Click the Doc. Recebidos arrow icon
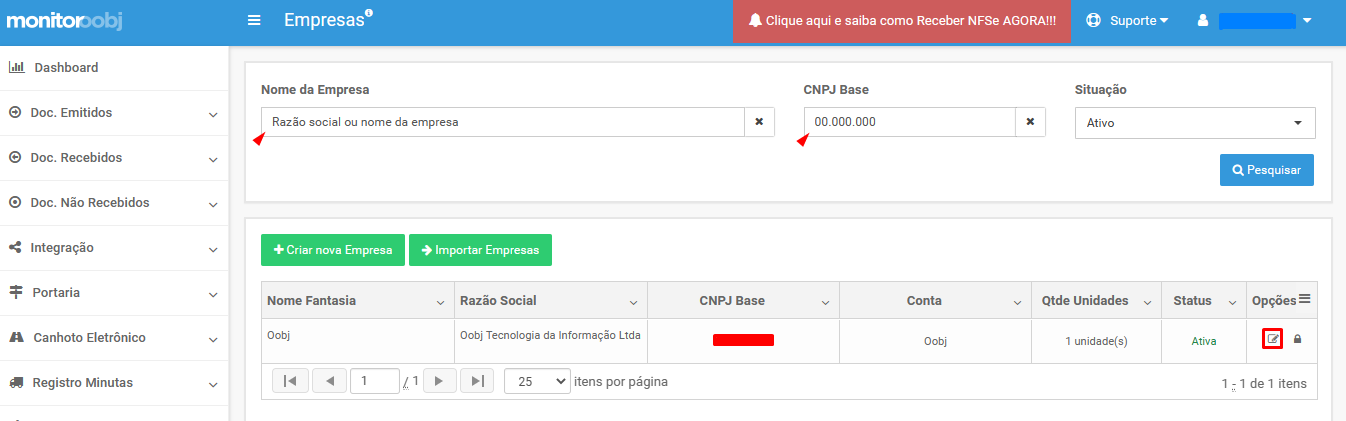Screen dimensions: 1346x421 pyautogui.click(x=15, y=158)
